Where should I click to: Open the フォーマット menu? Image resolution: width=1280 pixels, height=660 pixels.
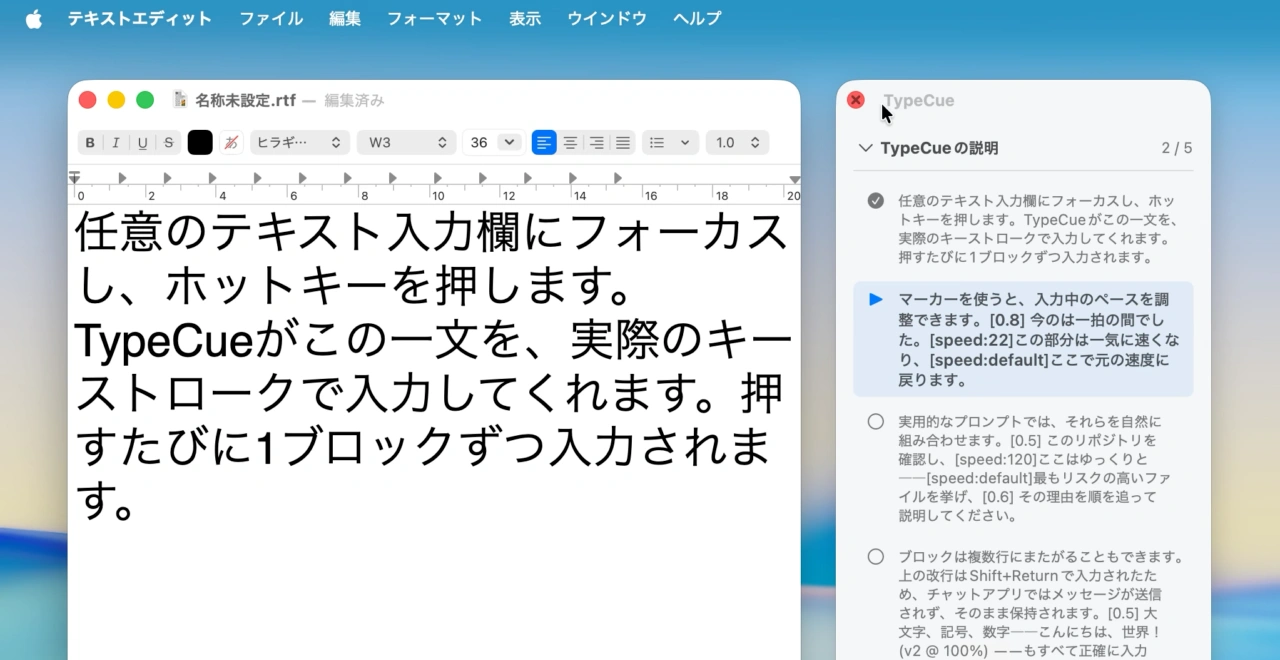pos(434,18)
